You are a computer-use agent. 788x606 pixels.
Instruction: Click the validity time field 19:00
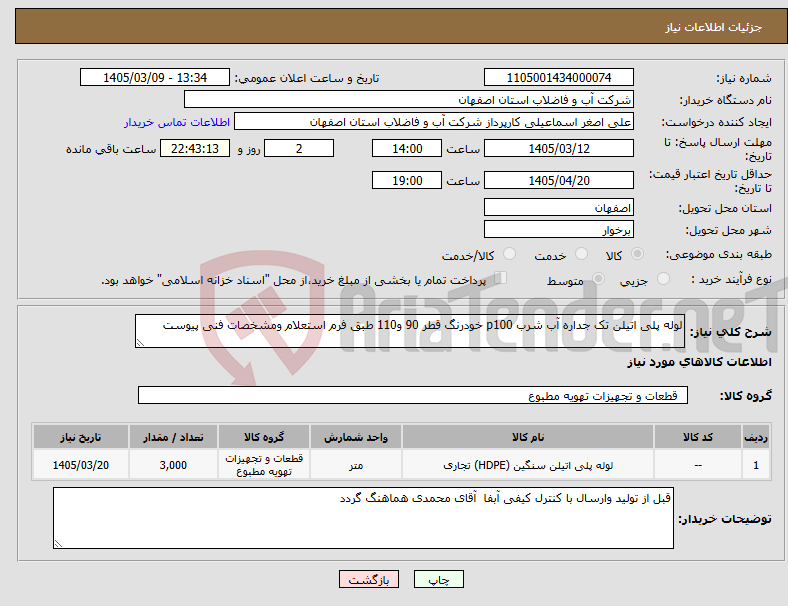click(x=407, y=180)
